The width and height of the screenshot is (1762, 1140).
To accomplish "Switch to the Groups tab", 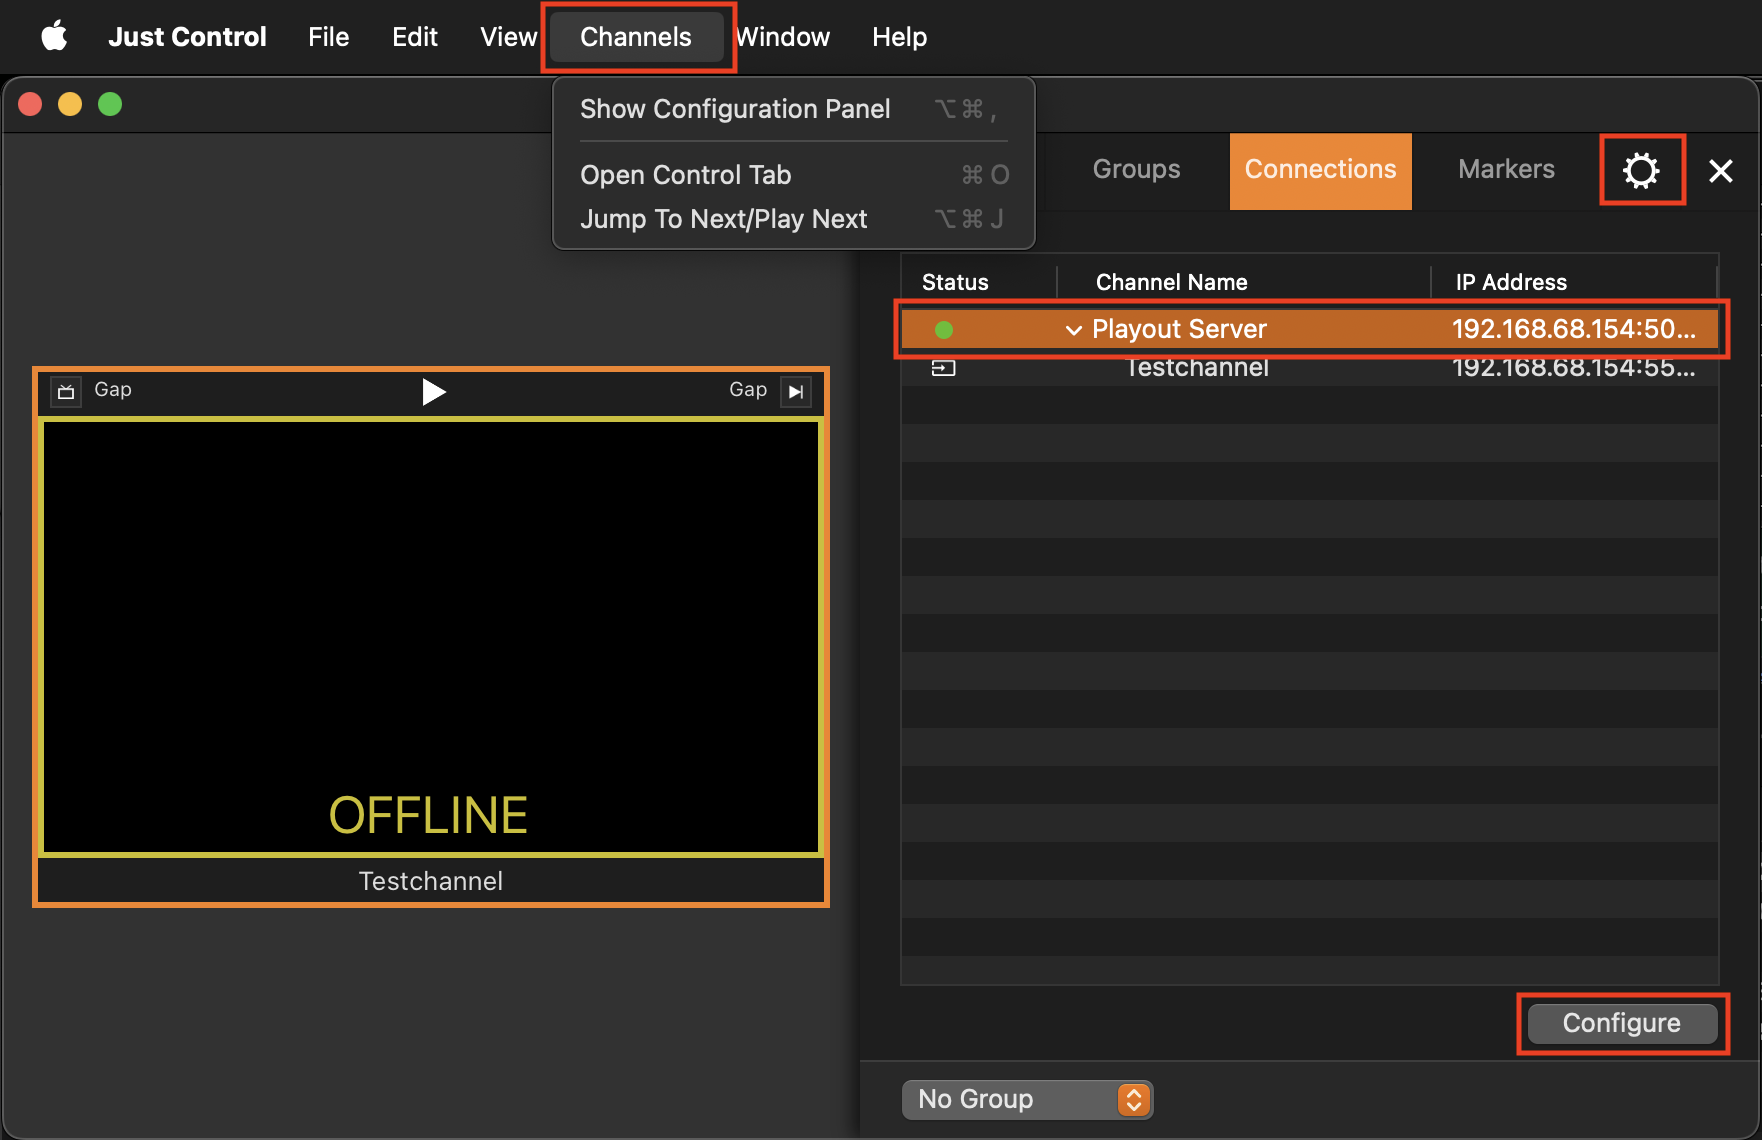I will pos(1136,169).
